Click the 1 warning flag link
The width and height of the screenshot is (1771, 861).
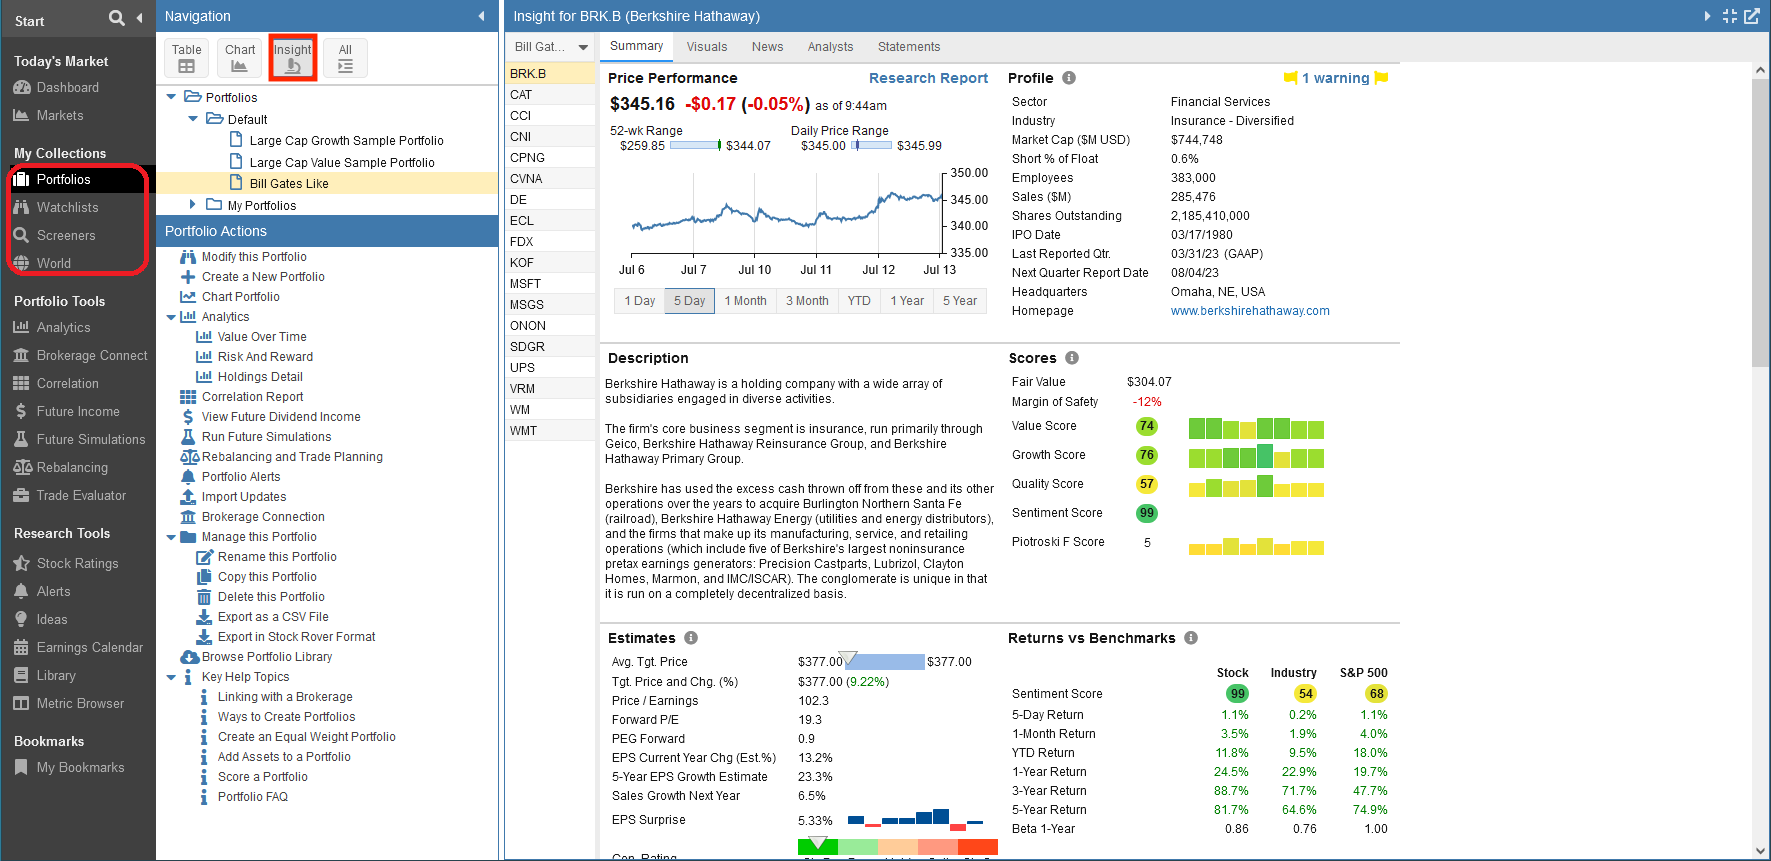1335,78
